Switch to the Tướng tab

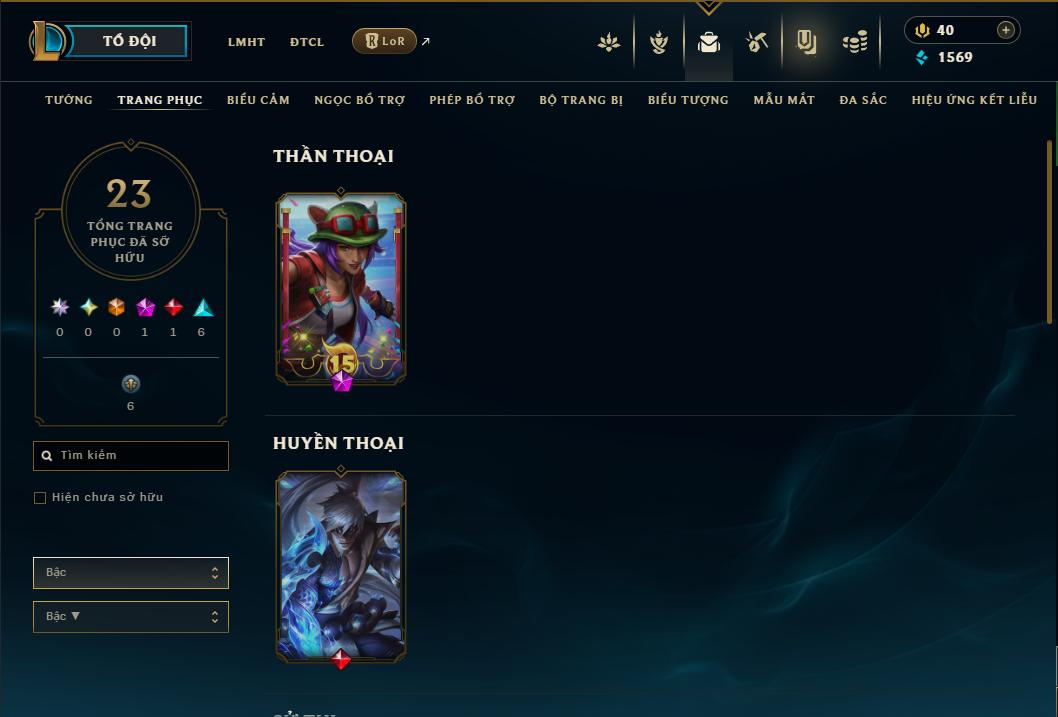pos(69,100)
